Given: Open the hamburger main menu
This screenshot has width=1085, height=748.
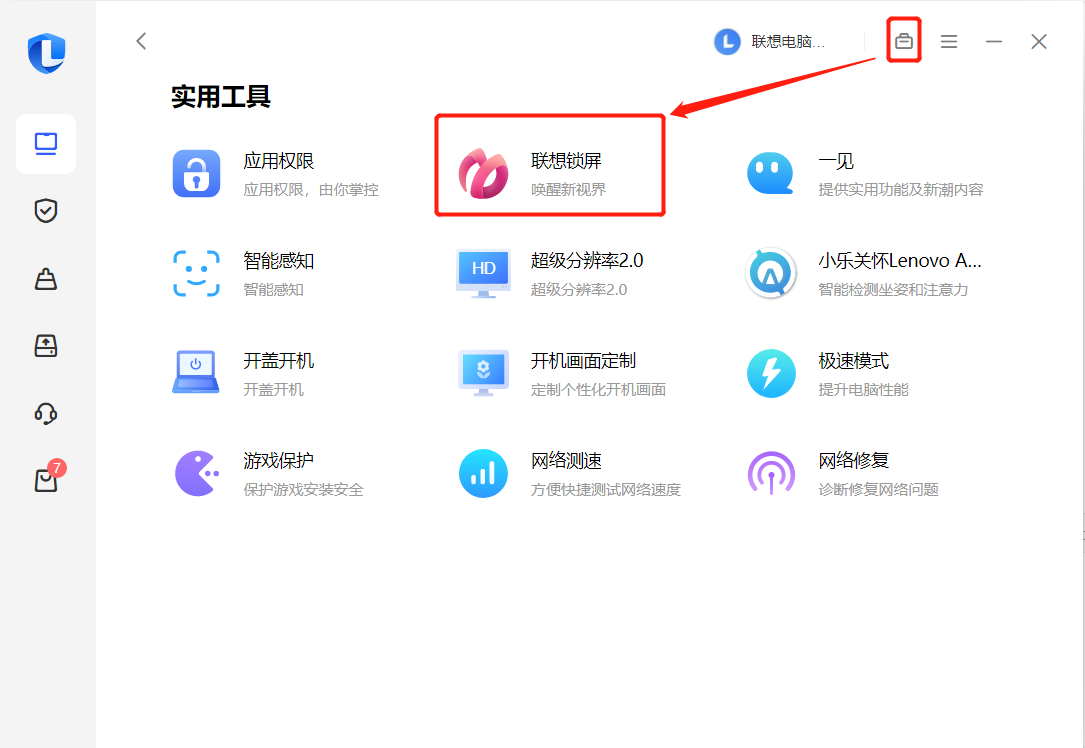Looking at the screenshot, I should [x=949, y=42].
